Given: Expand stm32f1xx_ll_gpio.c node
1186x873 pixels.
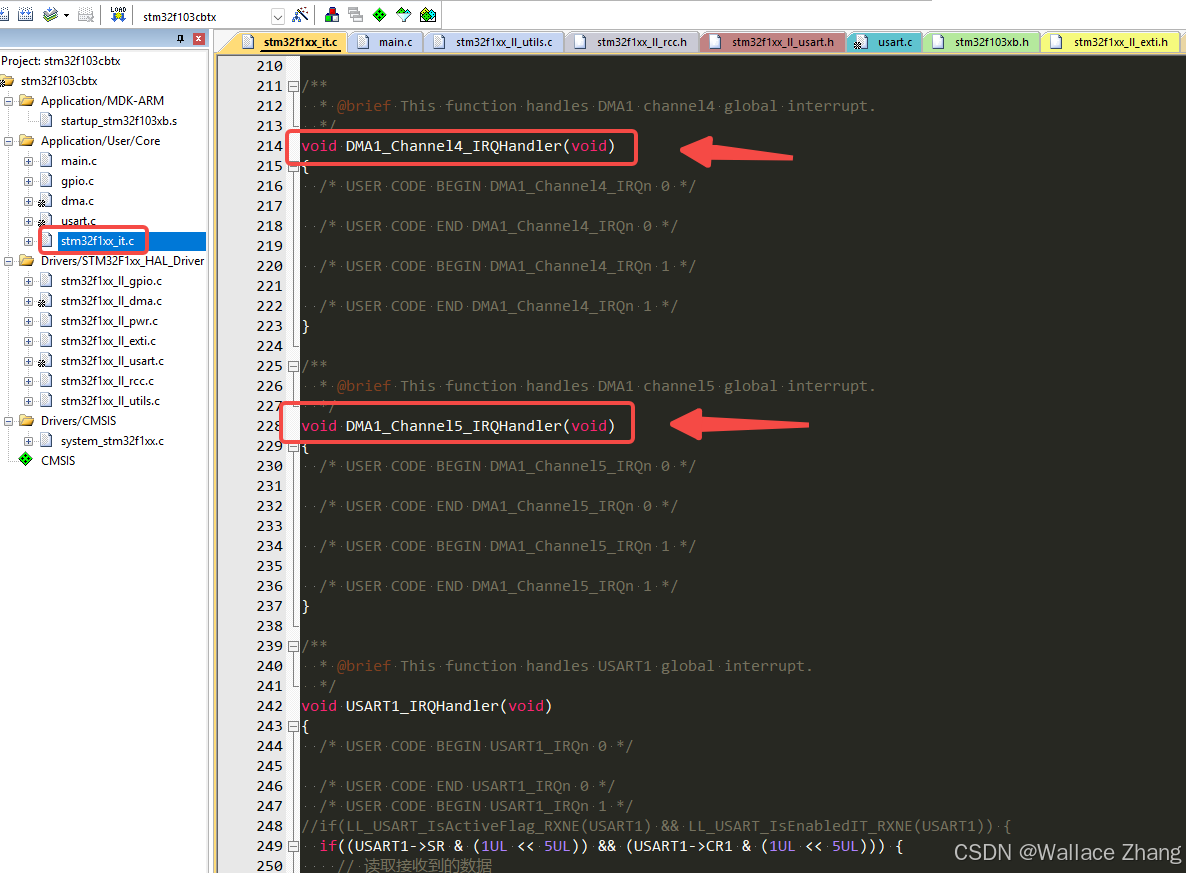Looking at the screenshot, I should 28,281.
